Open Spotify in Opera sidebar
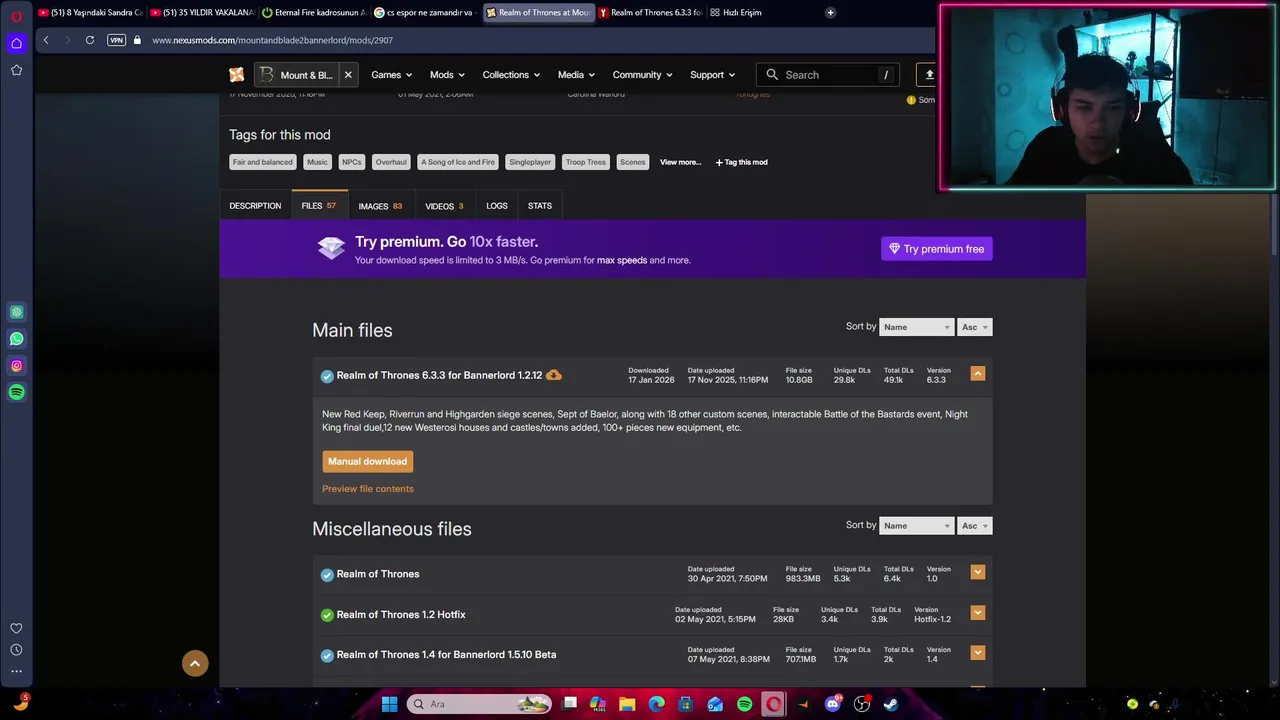This screenshot has width=1280, height=720. click(x=16, y=393)
